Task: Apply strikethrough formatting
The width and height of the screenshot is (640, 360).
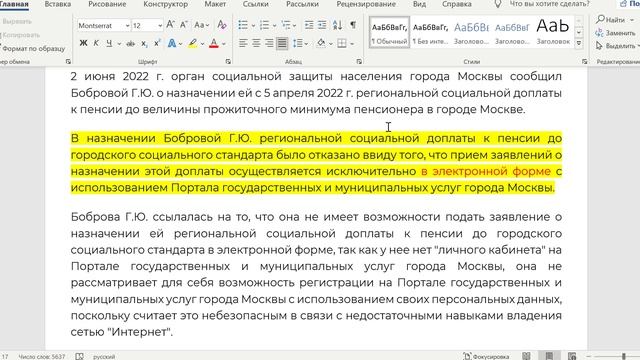Action: [131, 43]
